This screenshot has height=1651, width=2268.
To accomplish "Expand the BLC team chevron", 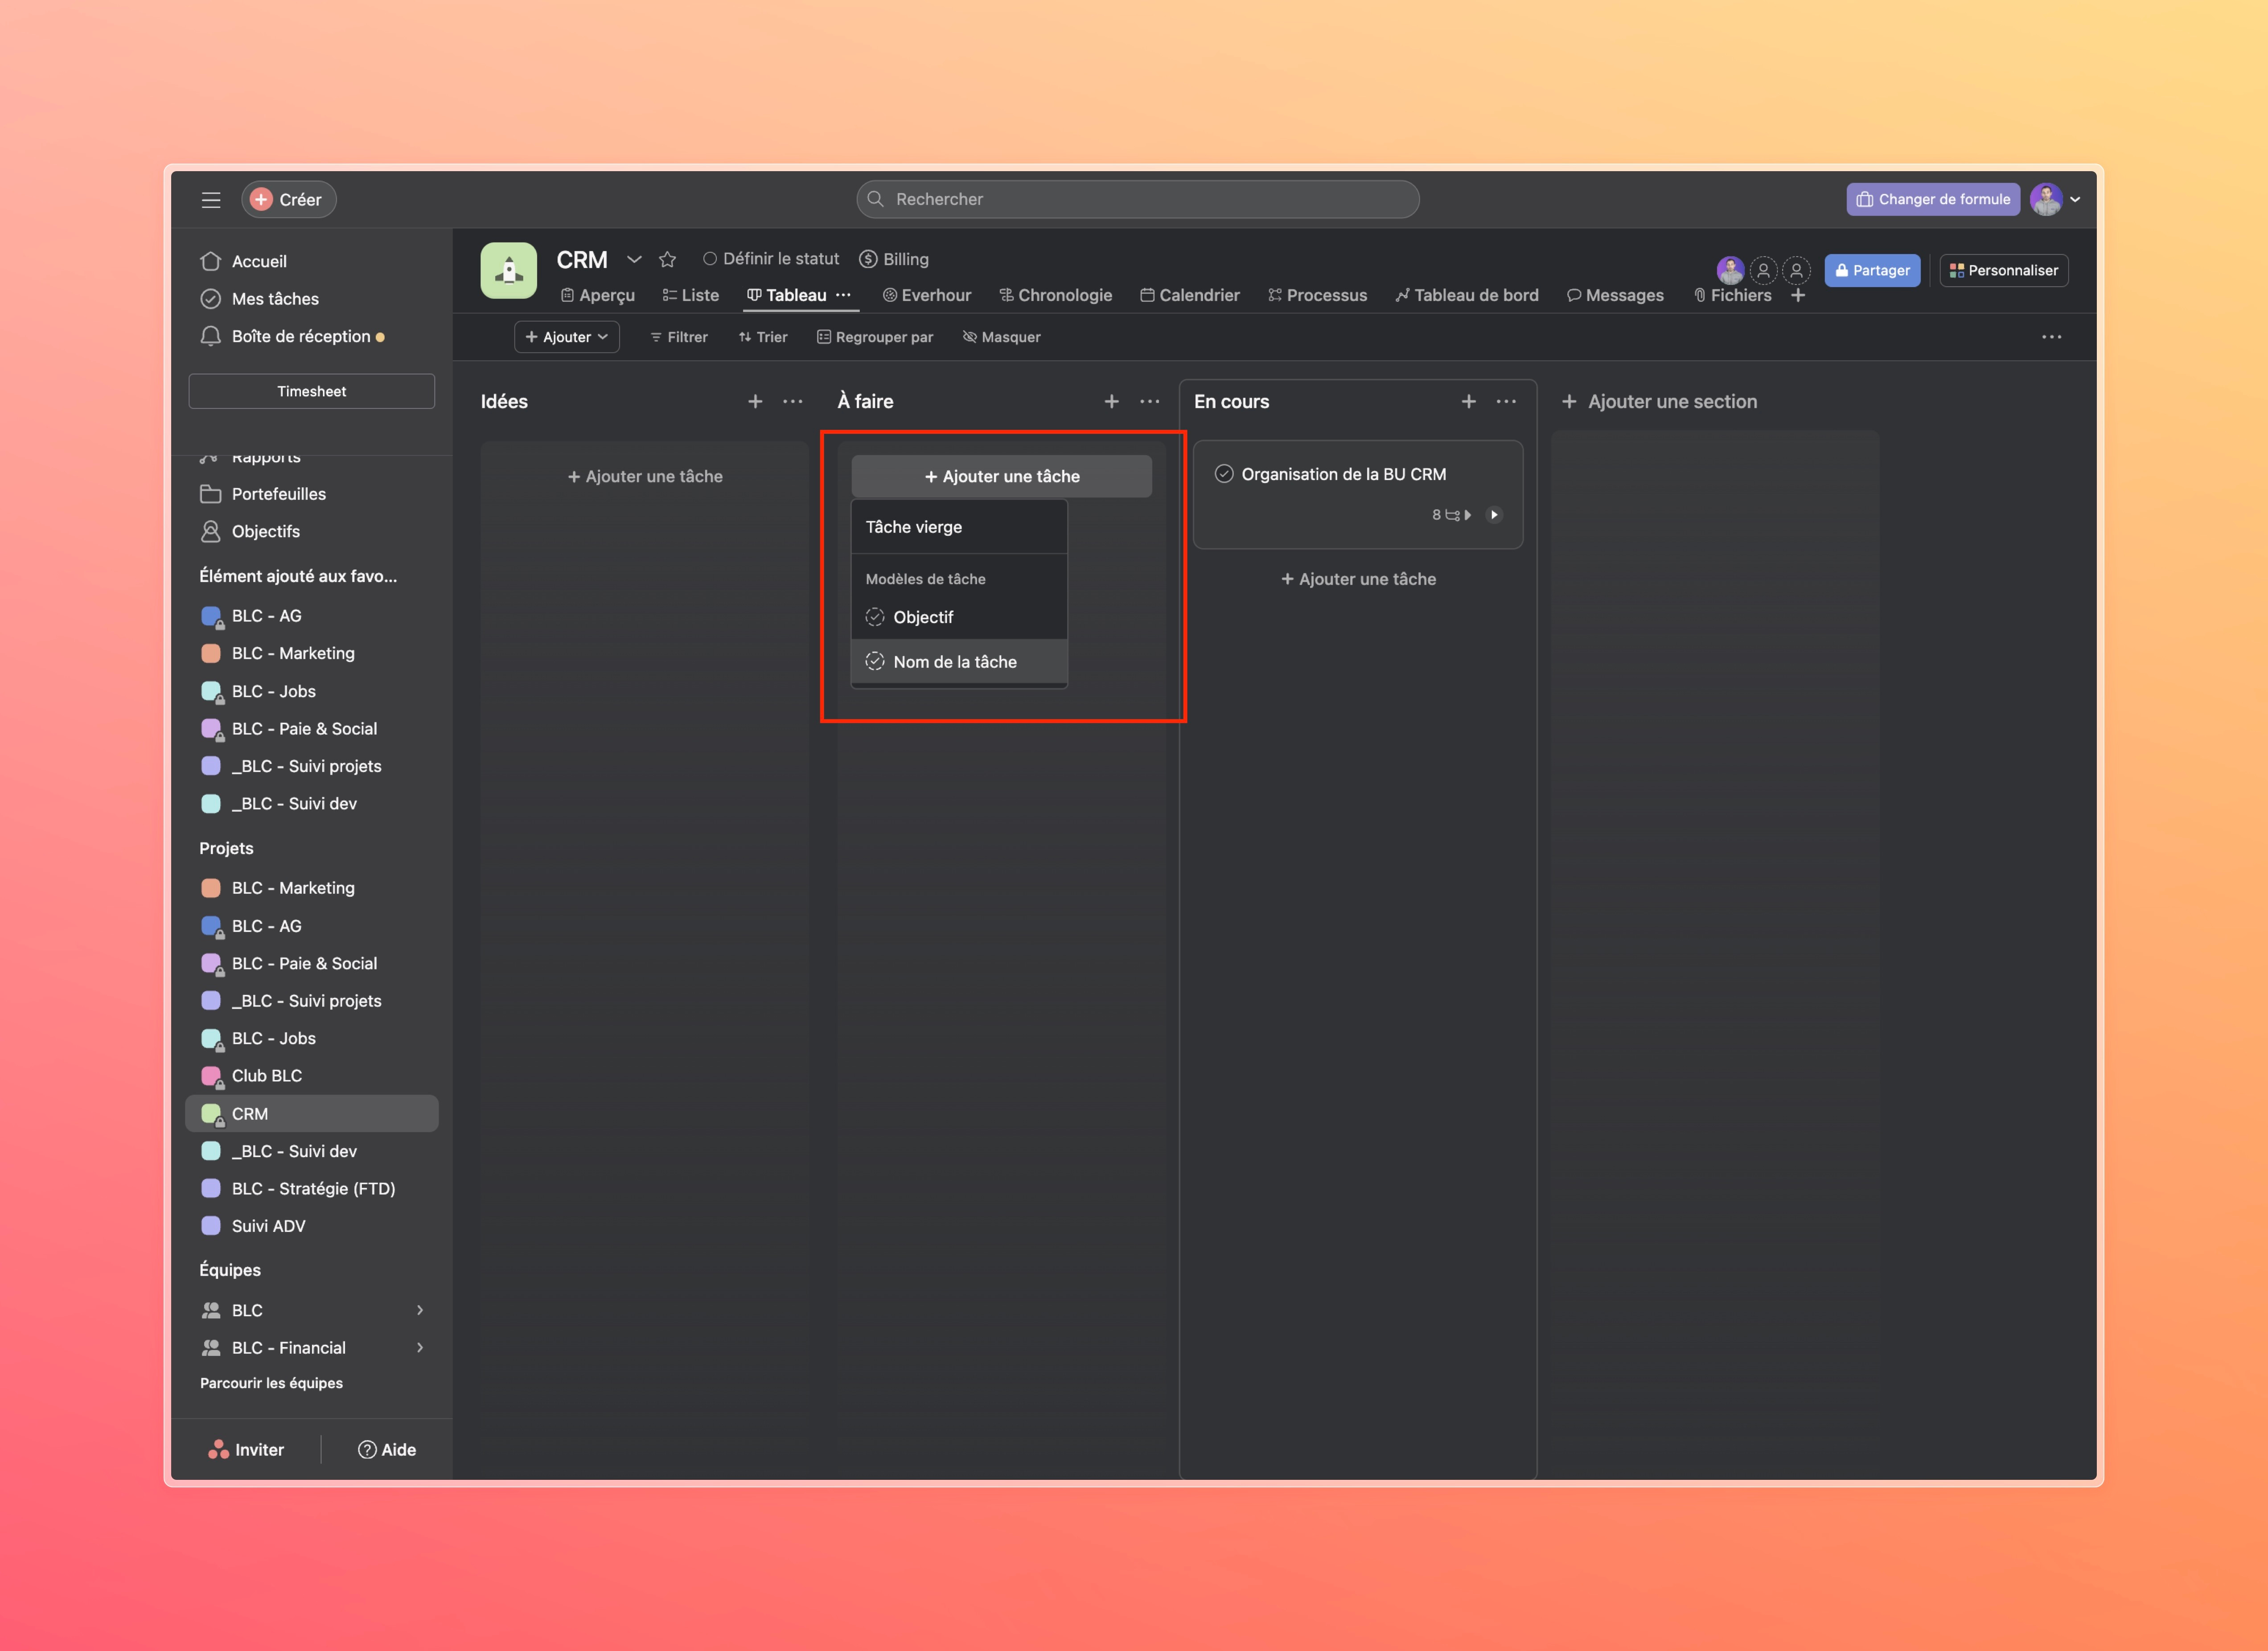I will pyautogui.click(x=420, y=1310).
